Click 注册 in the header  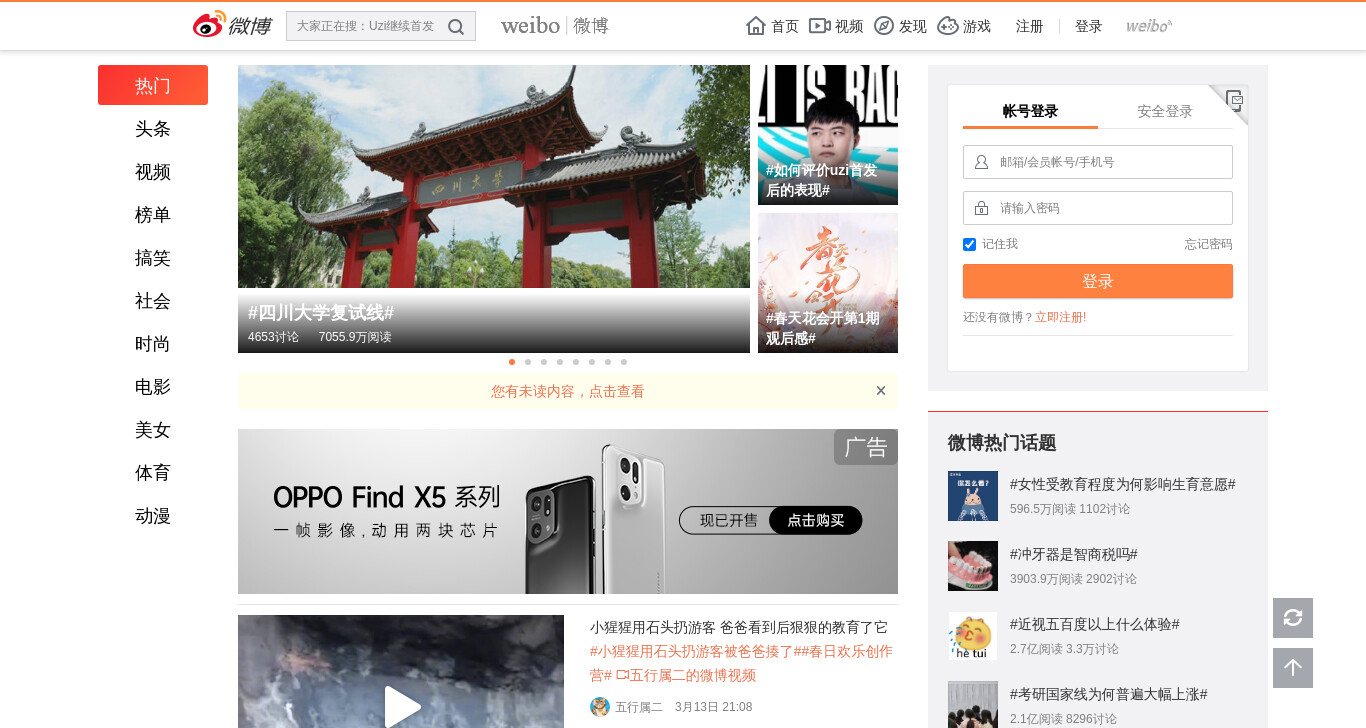(x=1030, y=26)
